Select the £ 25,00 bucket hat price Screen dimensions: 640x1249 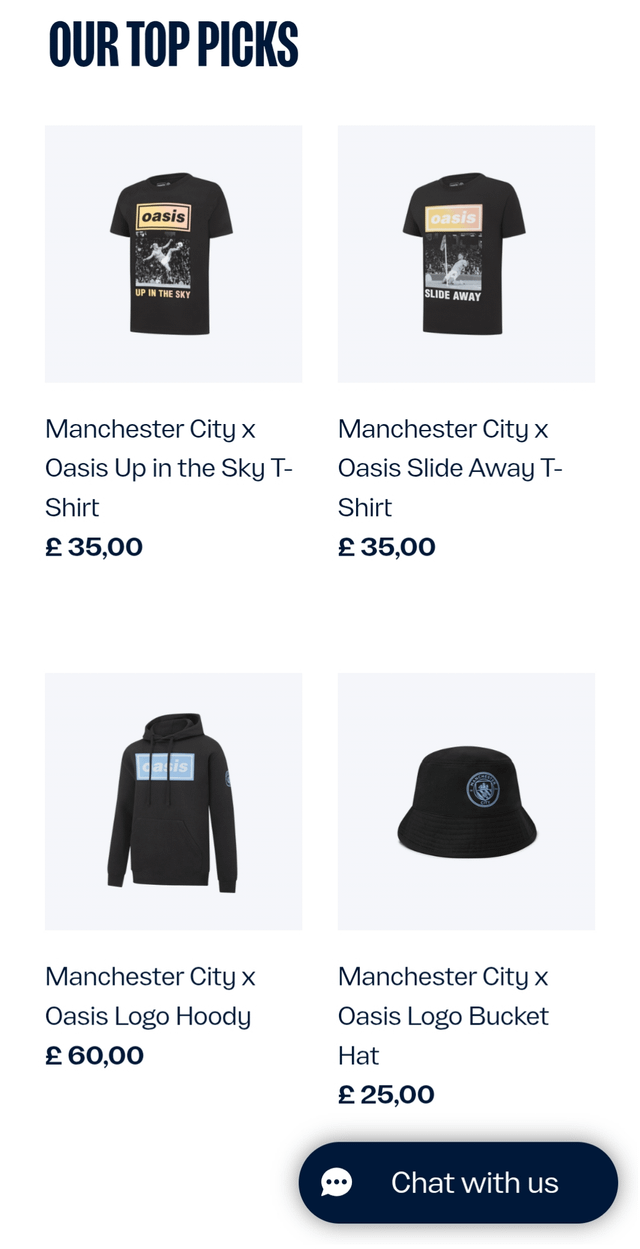[x=386, y=1094]
